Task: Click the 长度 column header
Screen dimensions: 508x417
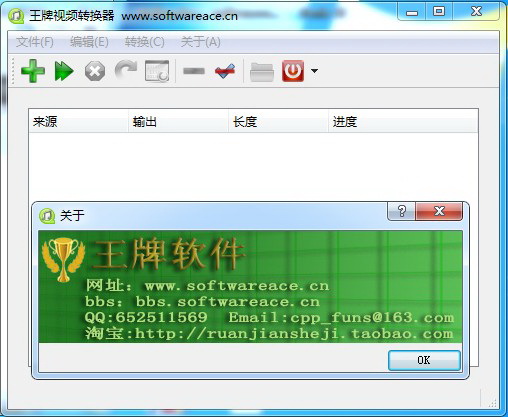Action: tap(278, 121)
